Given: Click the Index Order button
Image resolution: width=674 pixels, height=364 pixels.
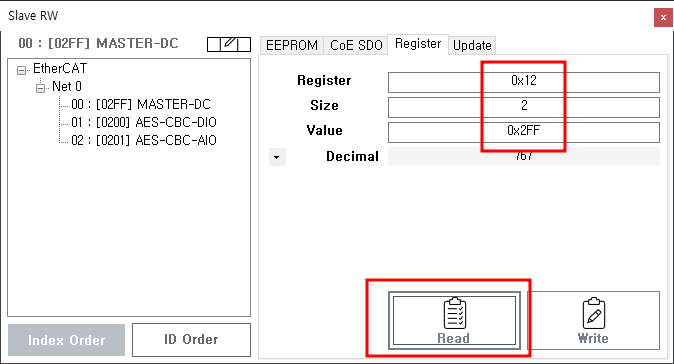Looking at the screenshot, I should coord(67,340).
